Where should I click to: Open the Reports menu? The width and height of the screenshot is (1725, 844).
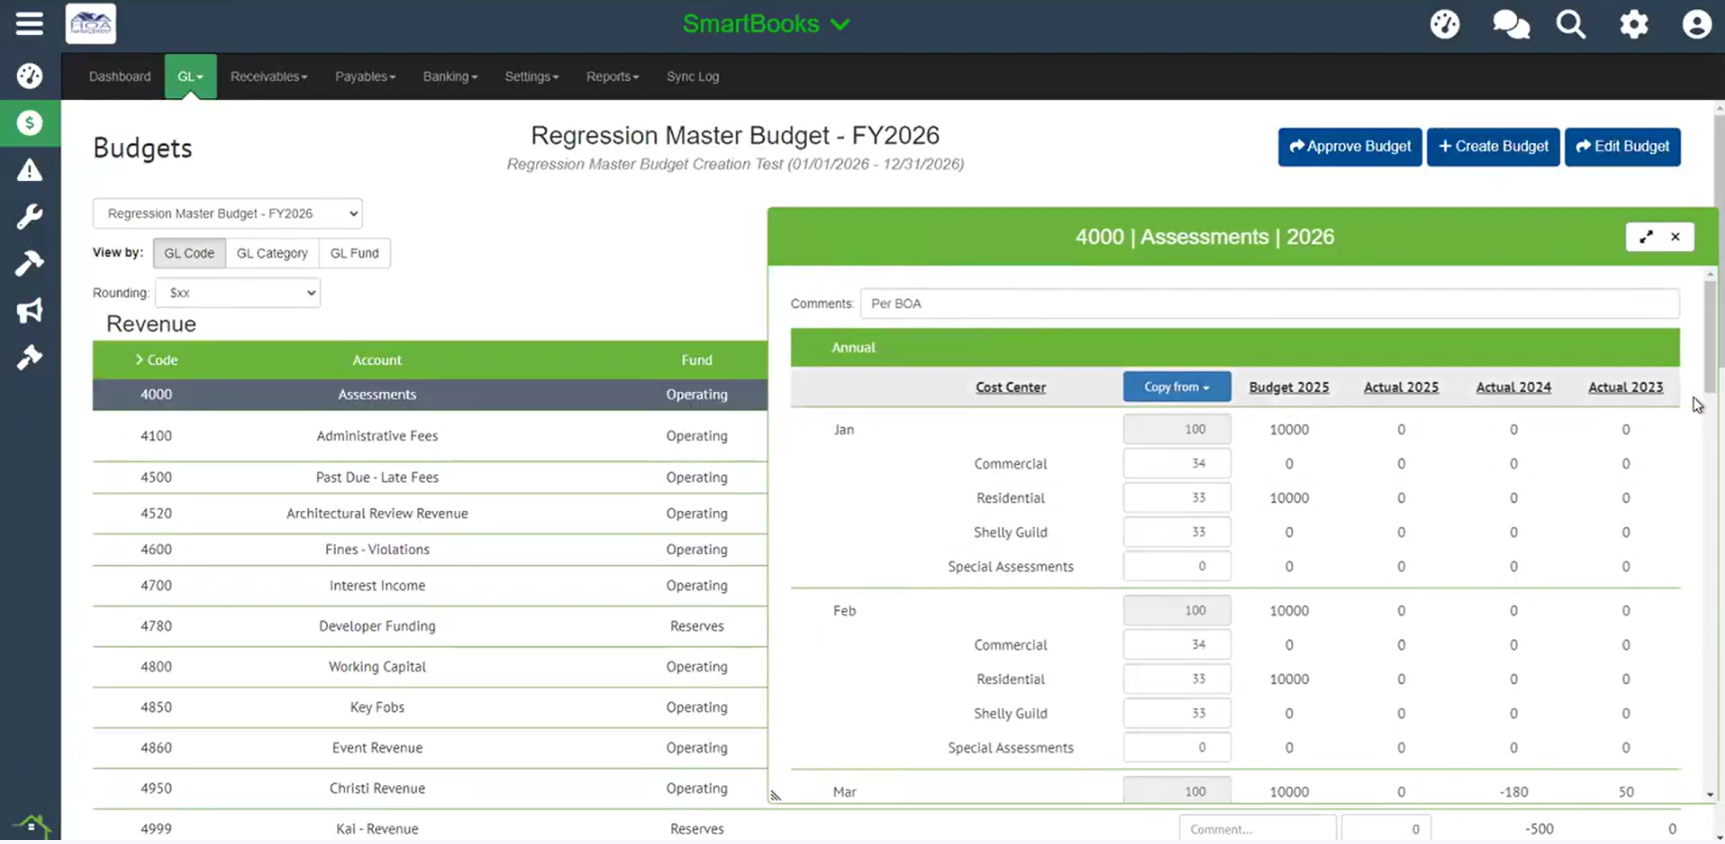[612, 76]
